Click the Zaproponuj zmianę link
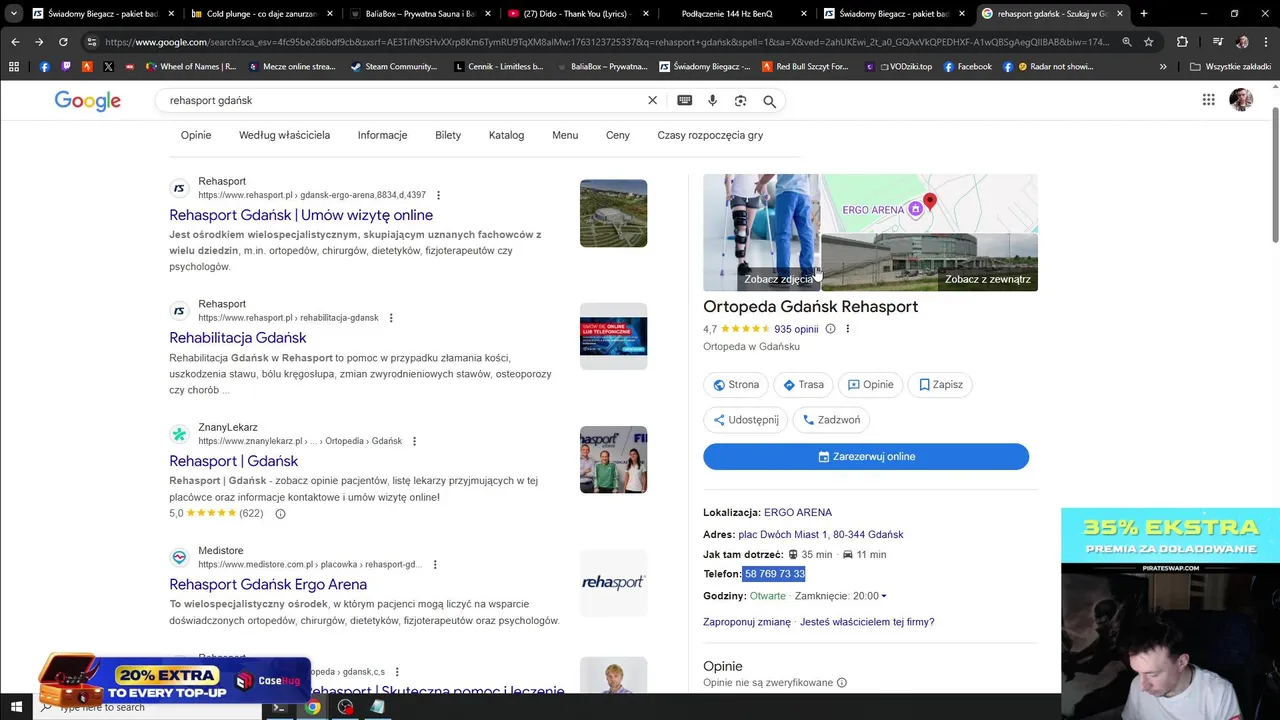Image resolution: width=1280 pixels, height=720 pixels. 747,622
